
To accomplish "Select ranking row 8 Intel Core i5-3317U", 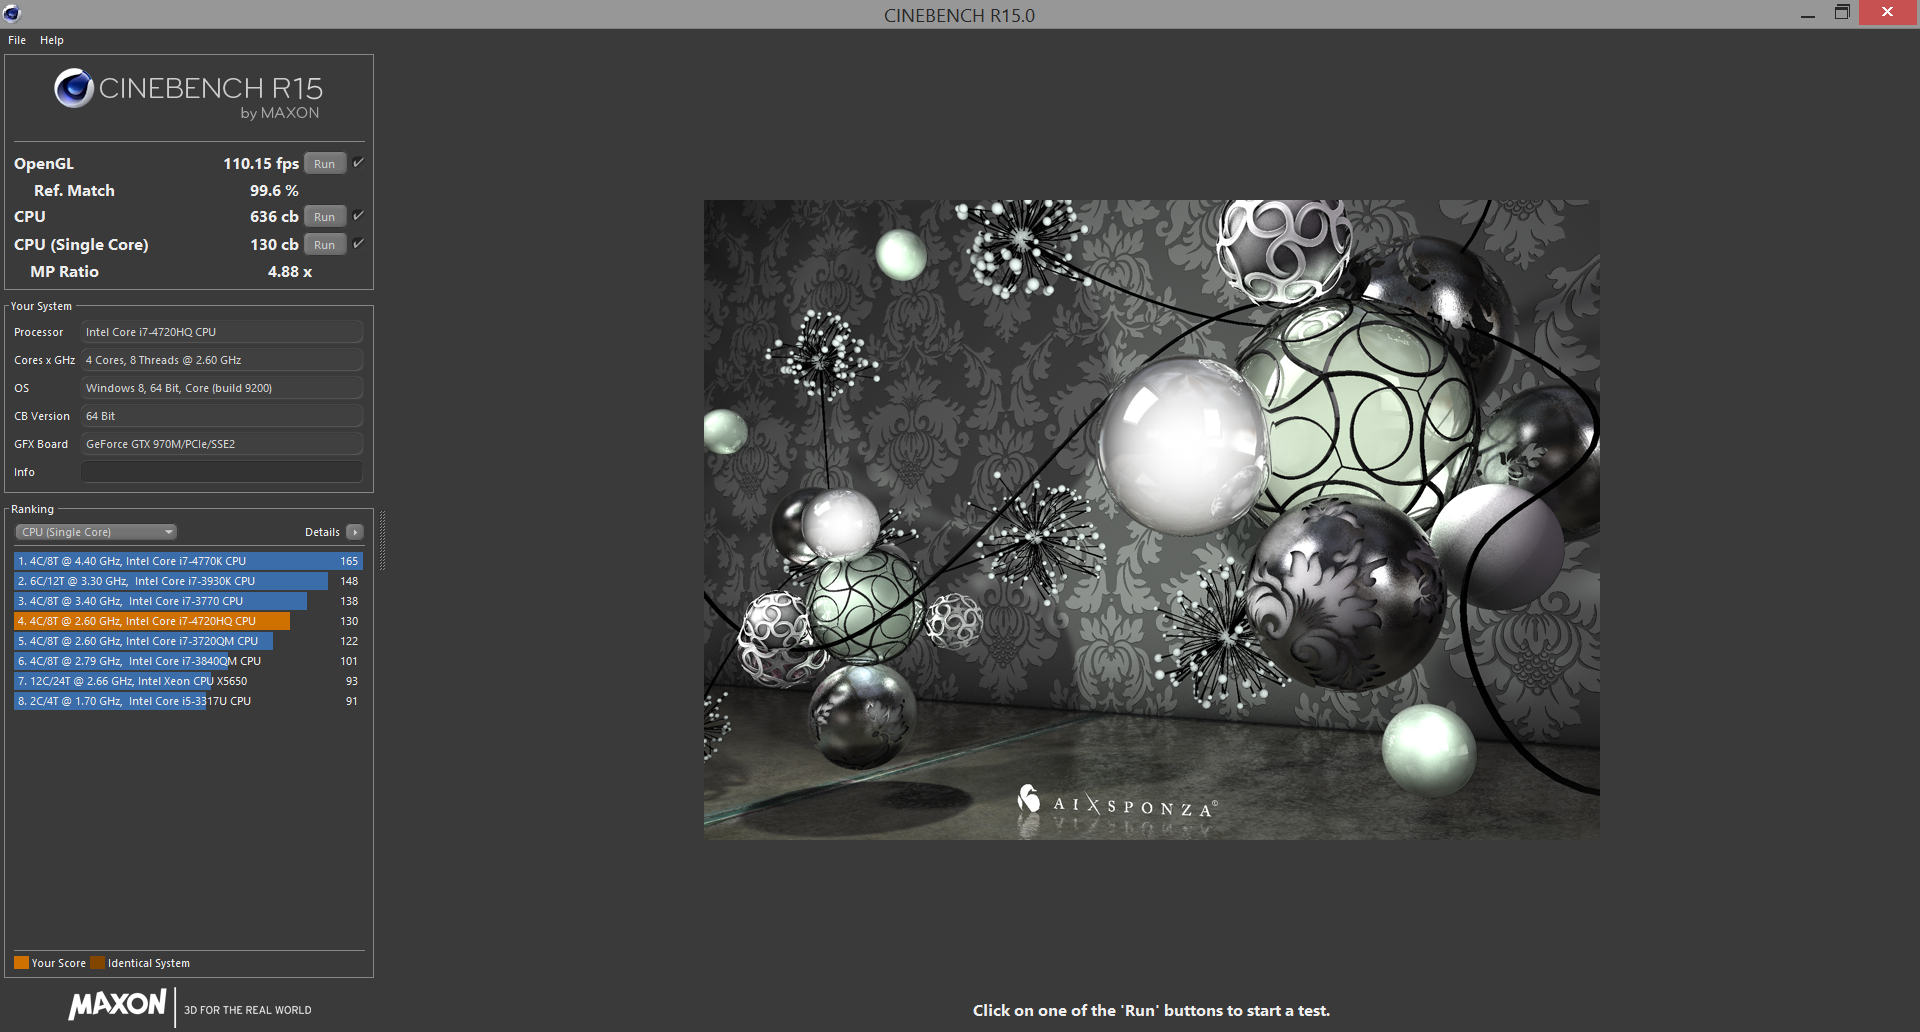I will pyautogui.click(x=188, y=701).
